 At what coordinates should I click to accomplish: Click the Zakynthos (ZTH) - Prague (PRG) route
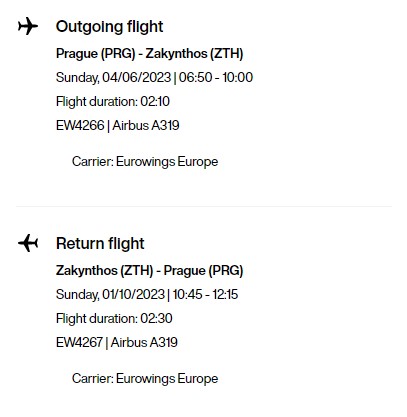pyautogui.click(x=150, y=270)
